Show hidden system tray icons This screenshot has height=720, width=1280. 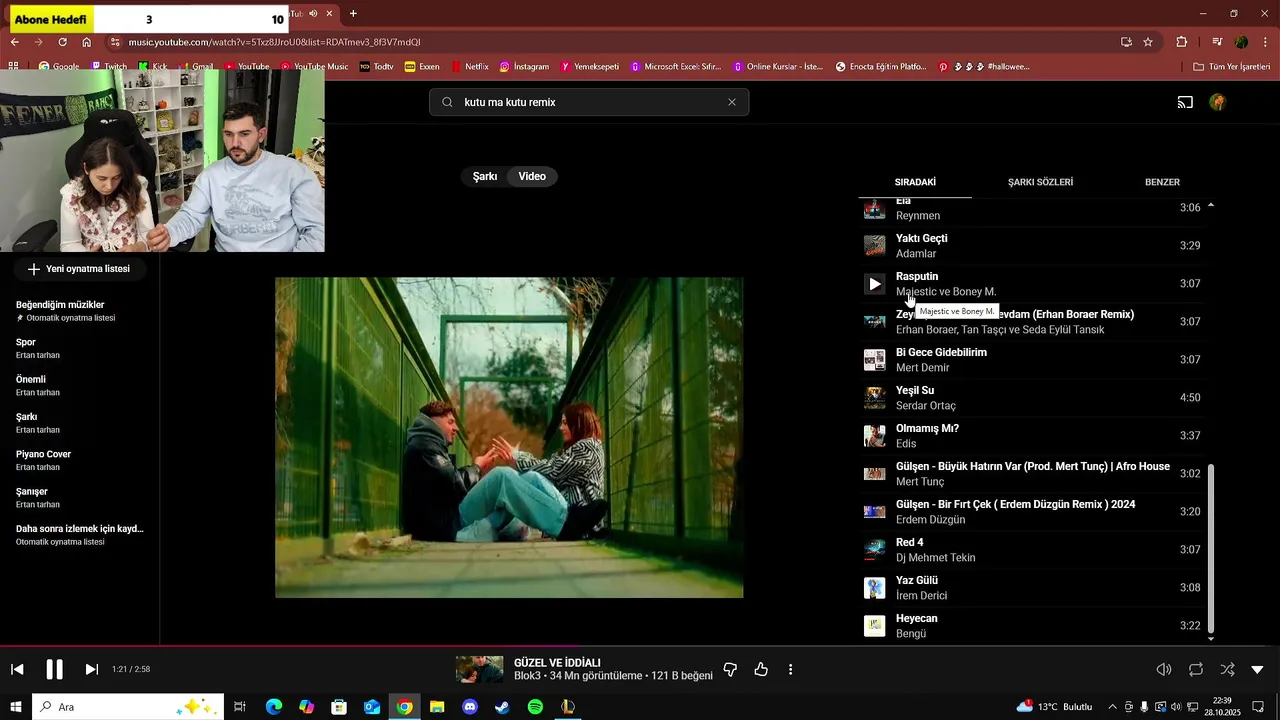tap(1112, 707)
